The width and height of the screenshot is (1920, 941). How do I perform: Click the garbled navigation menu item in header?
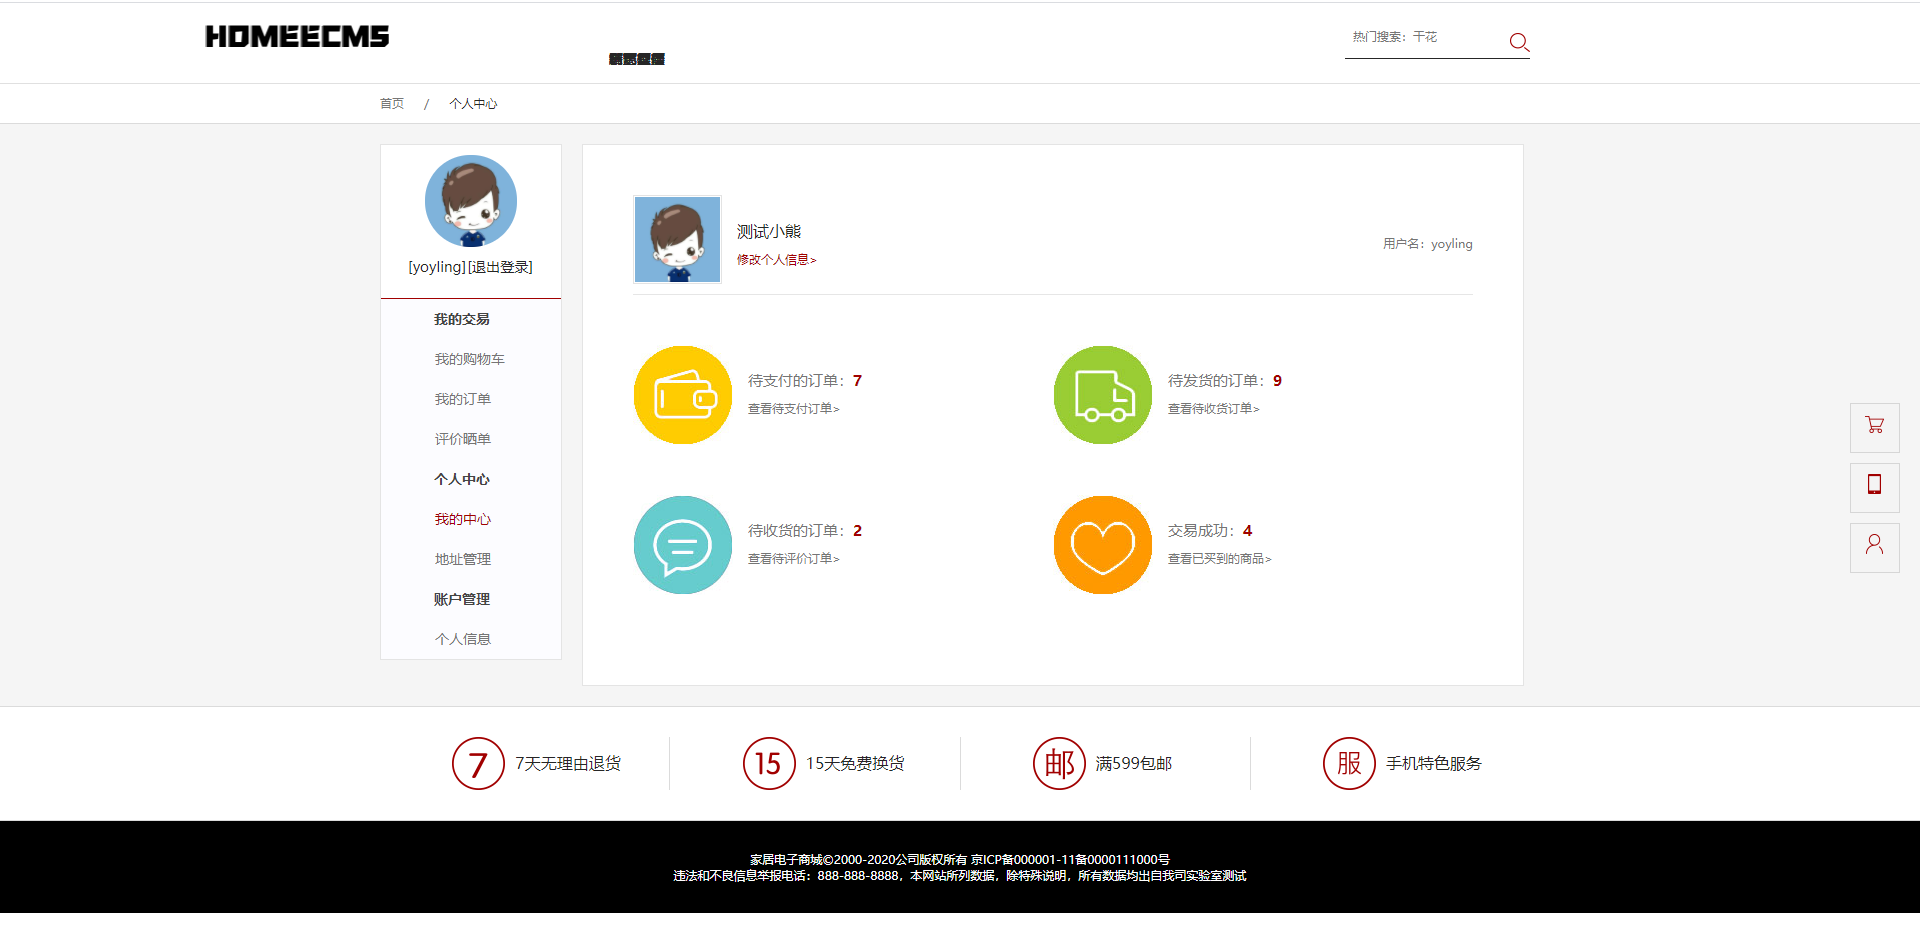[x=637, y=59]
